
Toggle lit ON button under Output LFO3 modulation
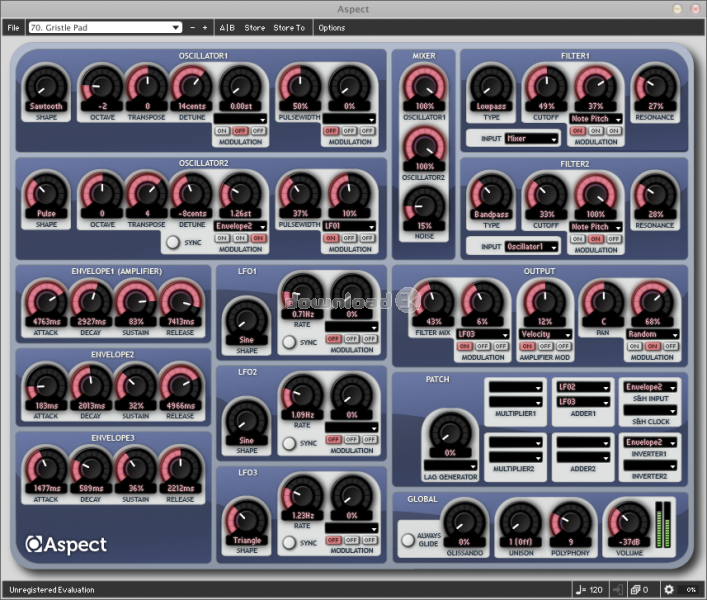[x=464, y=346]
